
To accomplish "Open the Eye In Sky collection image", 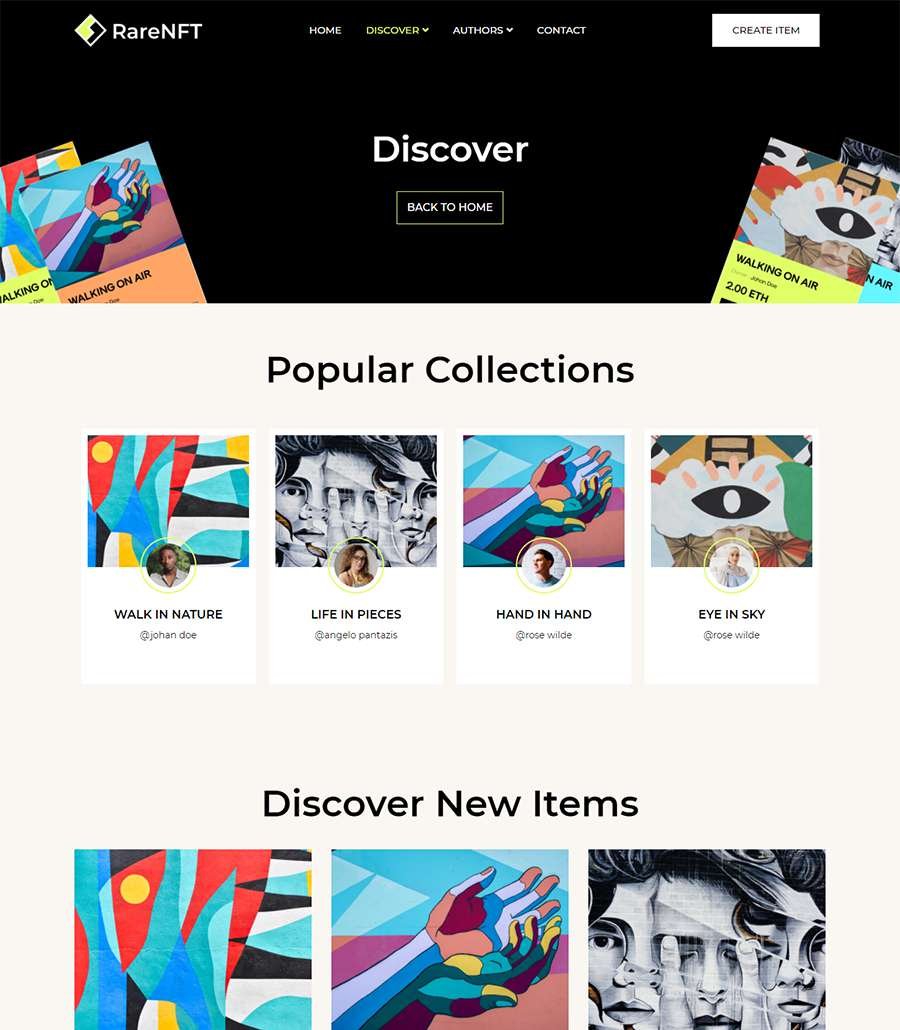I will pyautogui.click(x=731, y=501).
